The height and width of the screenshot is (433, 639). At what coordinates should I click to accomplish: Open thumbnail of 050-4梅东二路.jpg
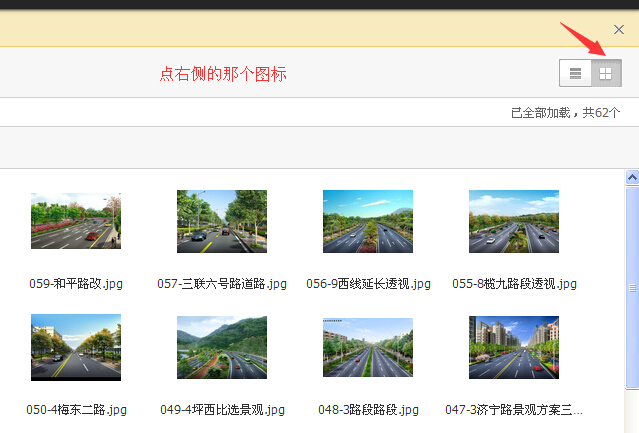76,347
